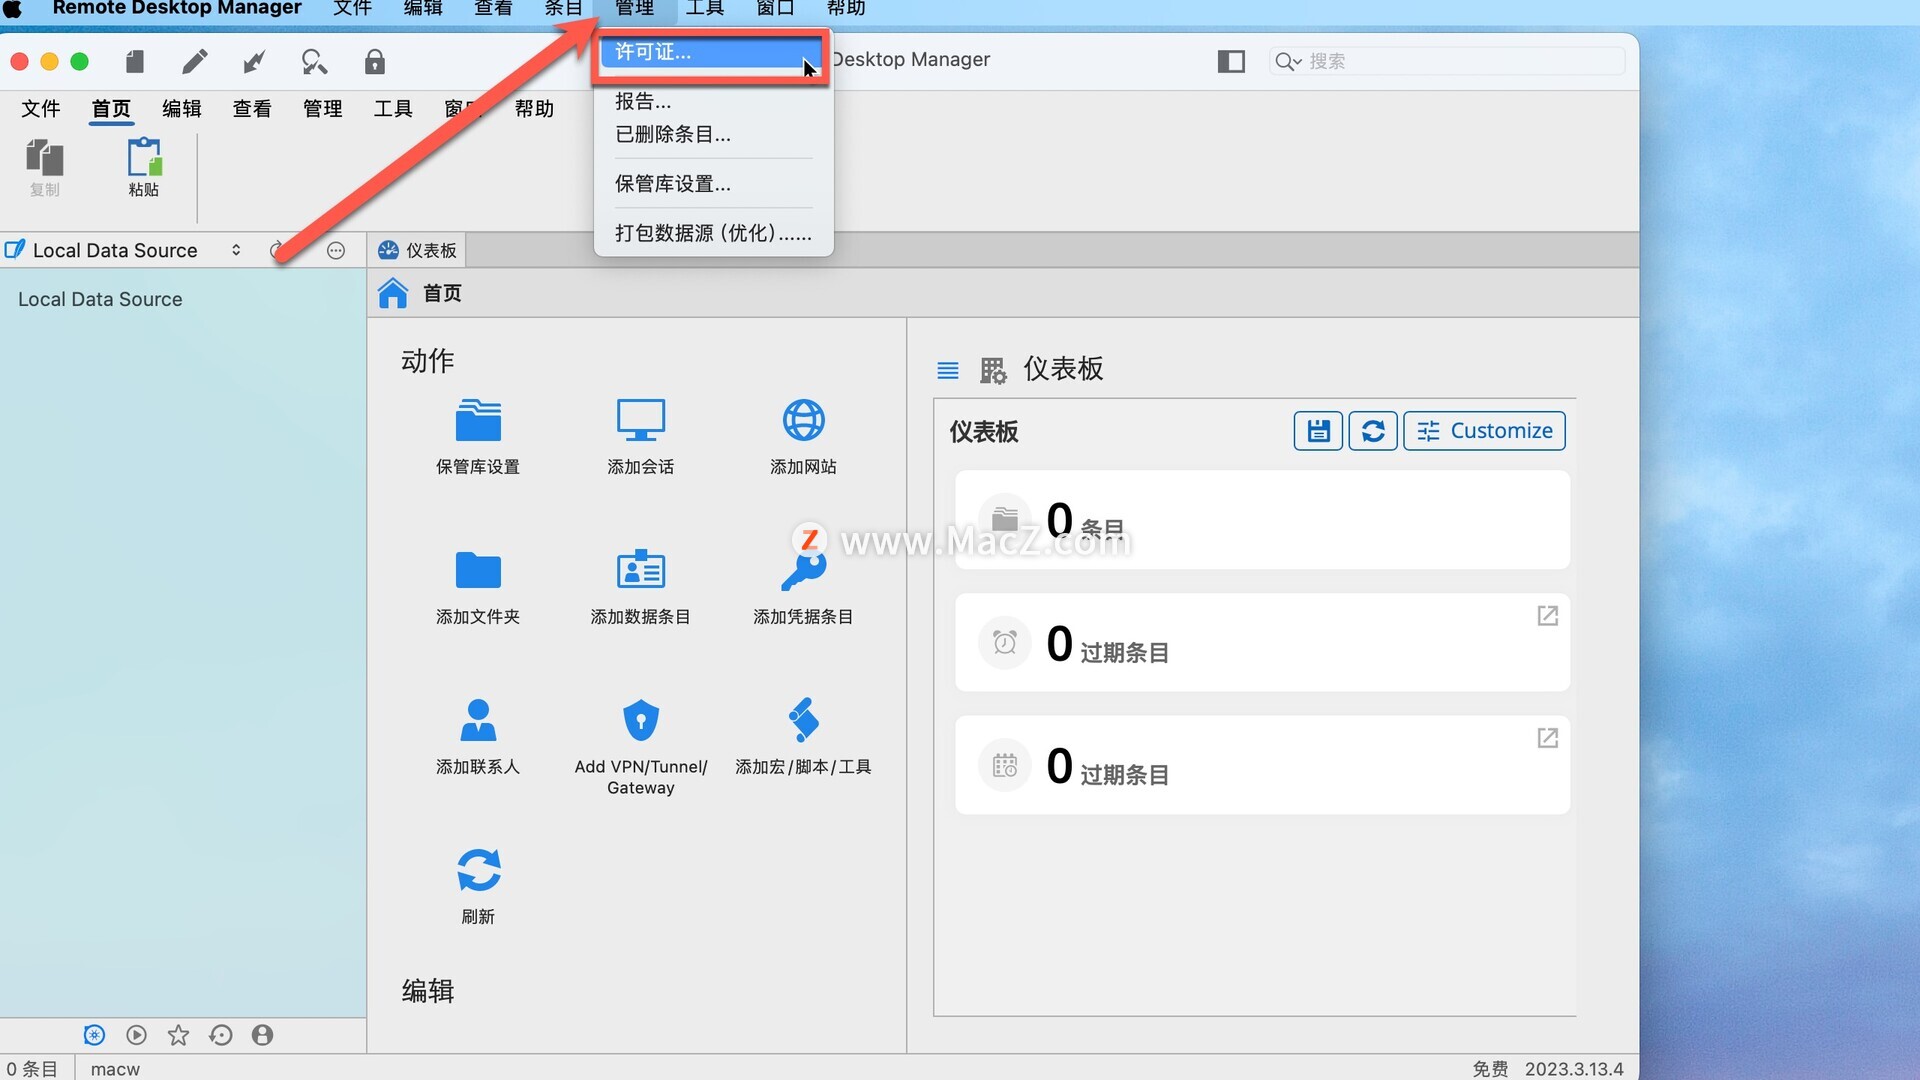Click the refresh dashboard button
1920x1080 pixels.
pyautogui.click(x=1372, y=431)
